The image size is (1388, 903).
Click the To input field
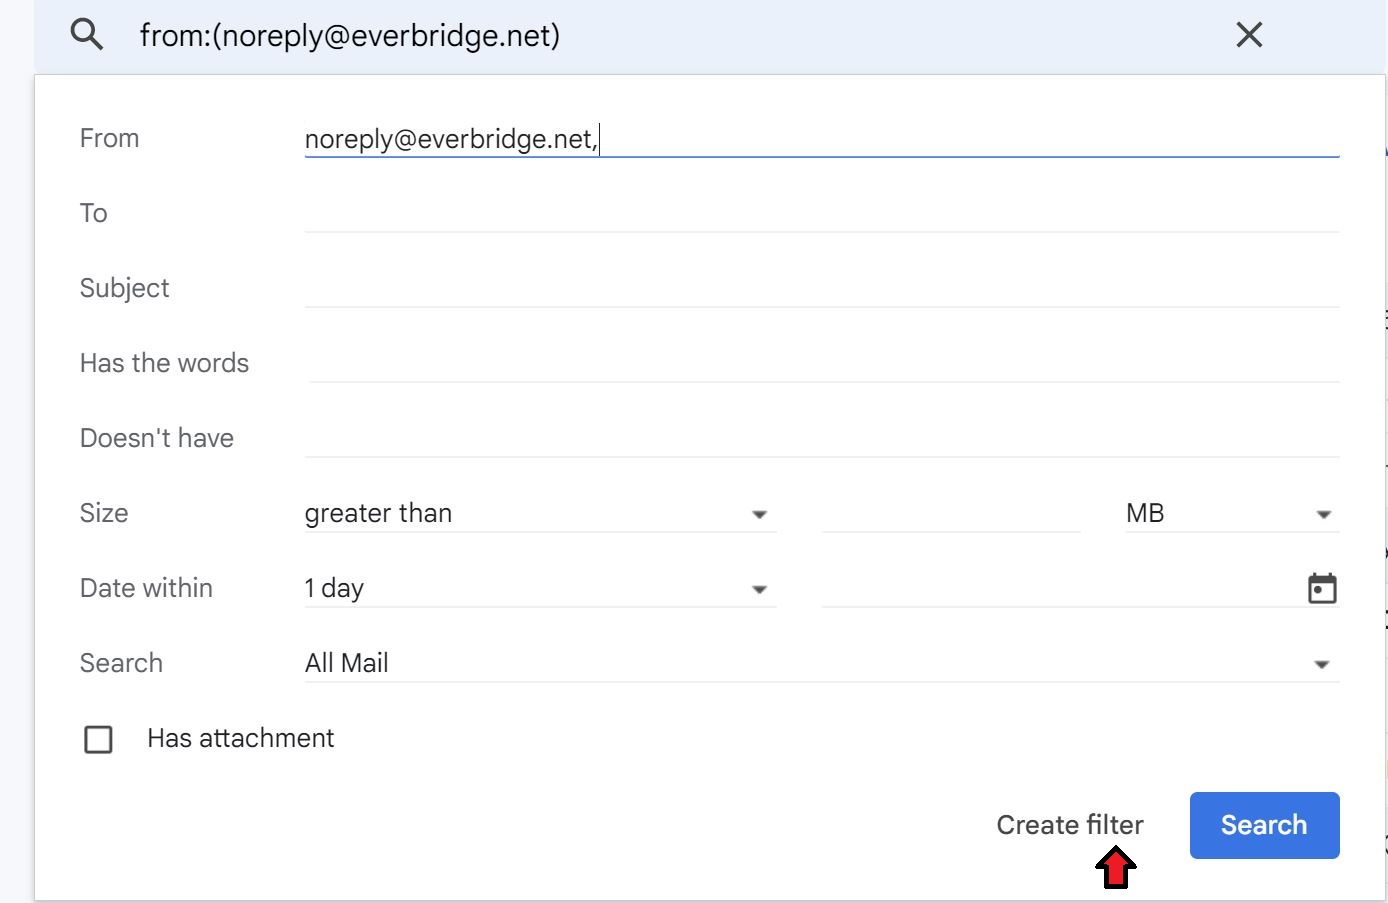[822, 213]
